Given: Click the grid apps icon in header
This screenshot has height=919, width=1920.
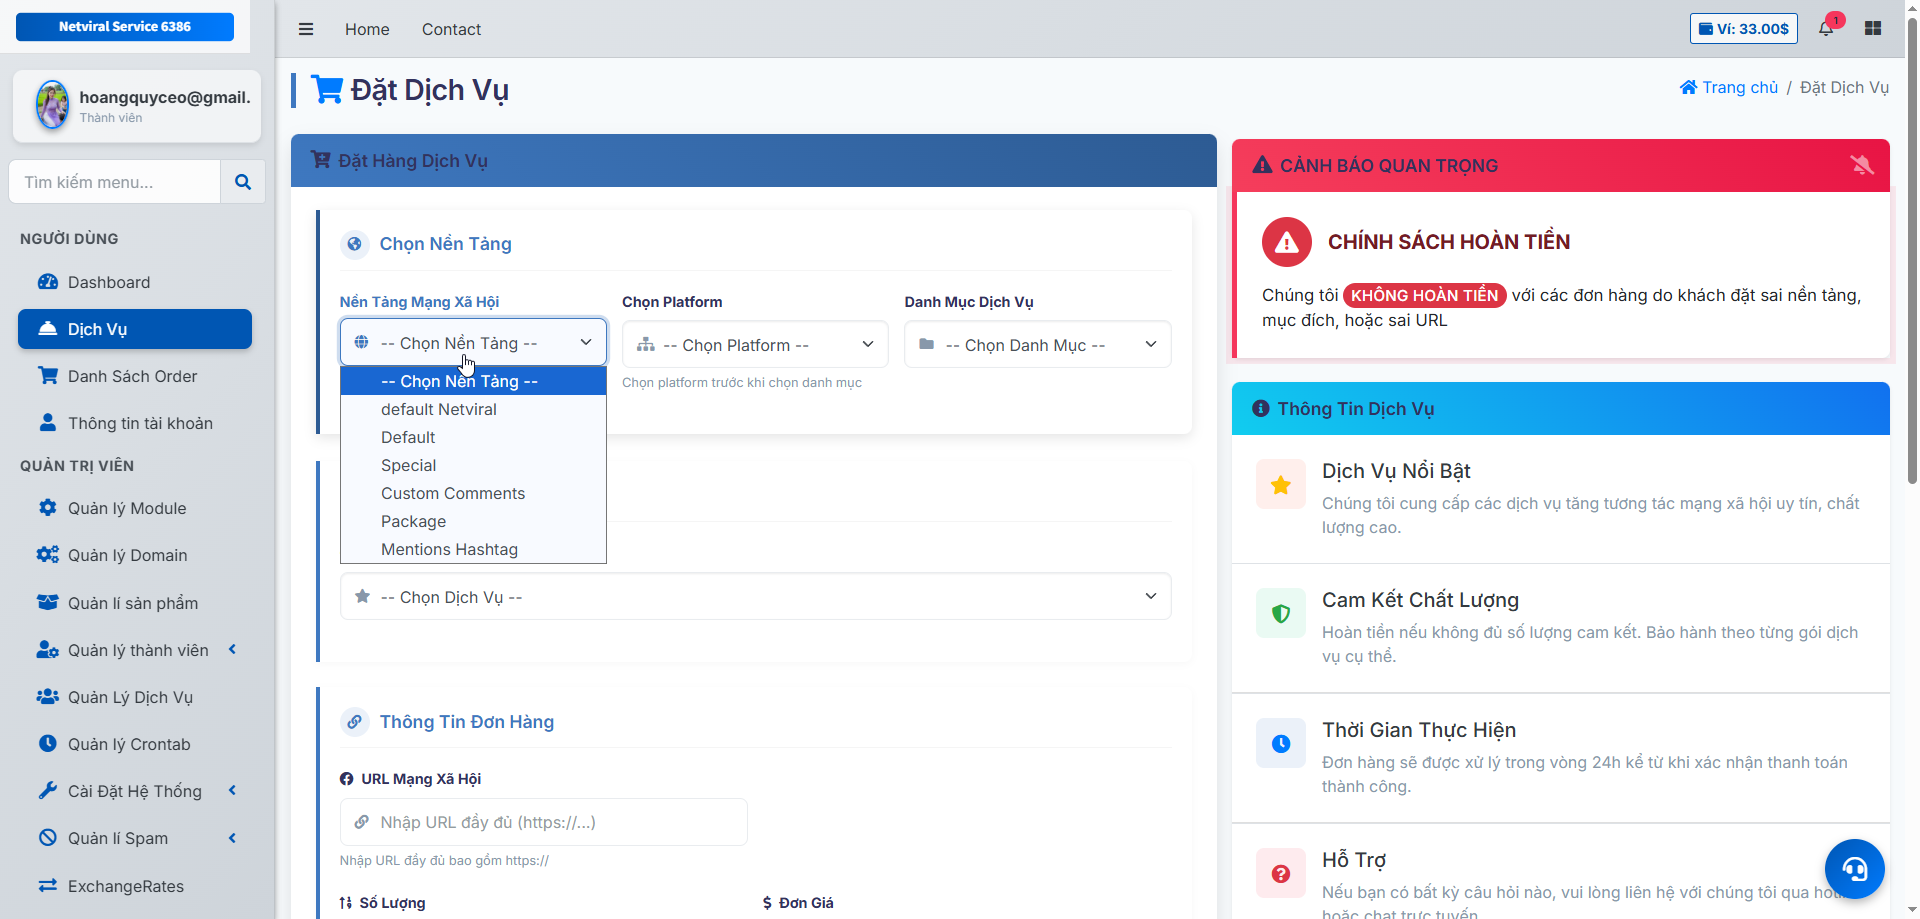Looking at the screenshot, I should pyautogui.click(x=1873, y=28).
